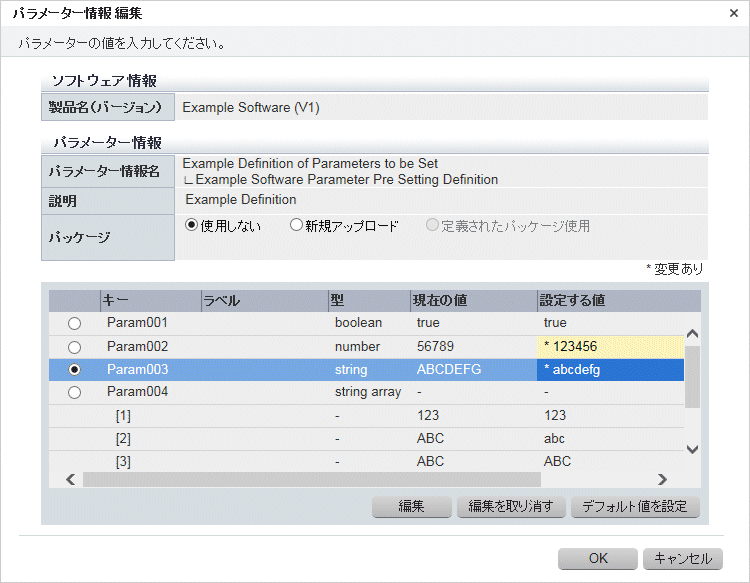Select the Param001 row radio button
Screen dimensions: 750x583
pos(75,323)
